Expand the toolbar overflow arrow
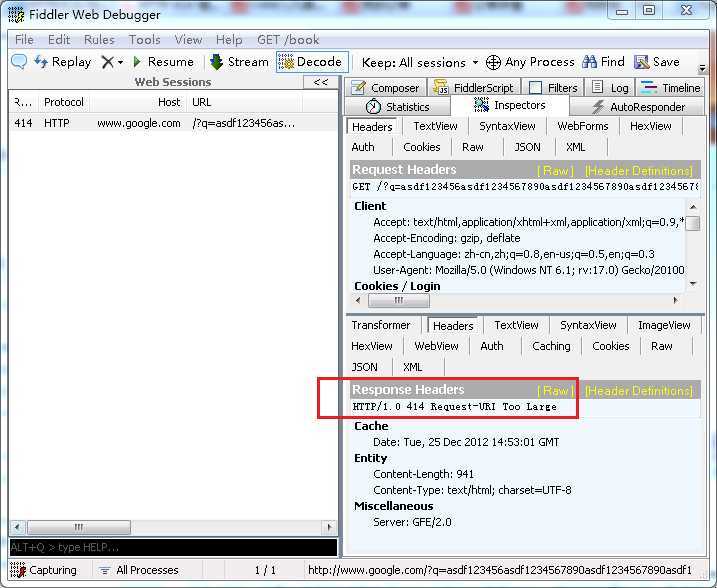The height and width of the screenshot is (588, 717). pos(702,69)
